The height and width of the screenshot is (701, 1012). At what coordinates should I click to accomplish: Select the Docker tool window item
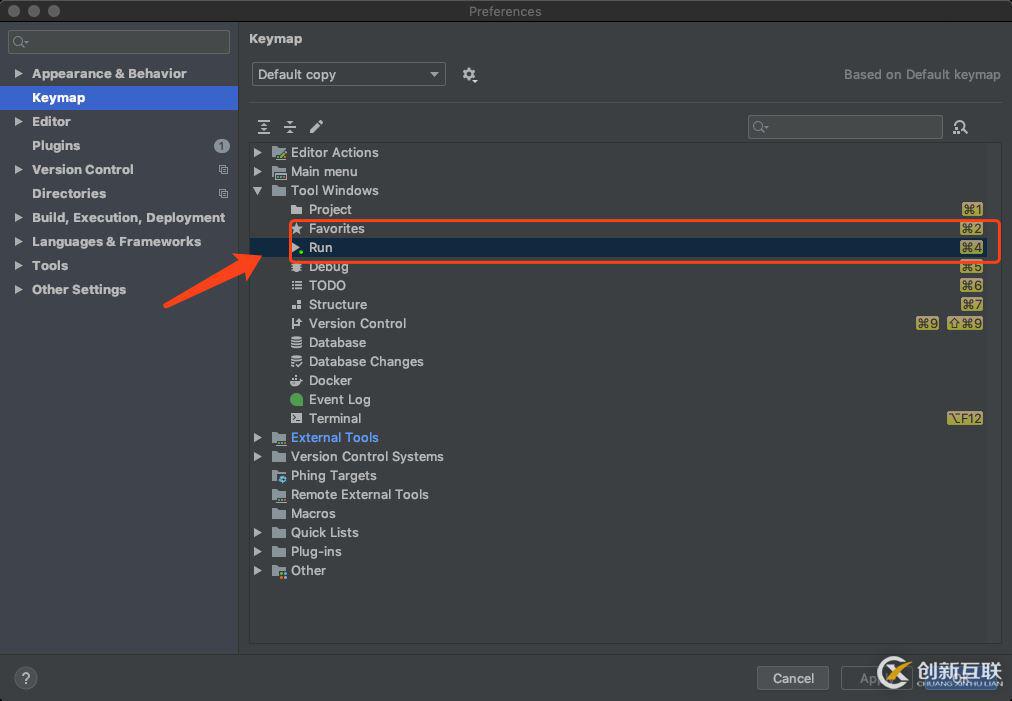[330, 380]
